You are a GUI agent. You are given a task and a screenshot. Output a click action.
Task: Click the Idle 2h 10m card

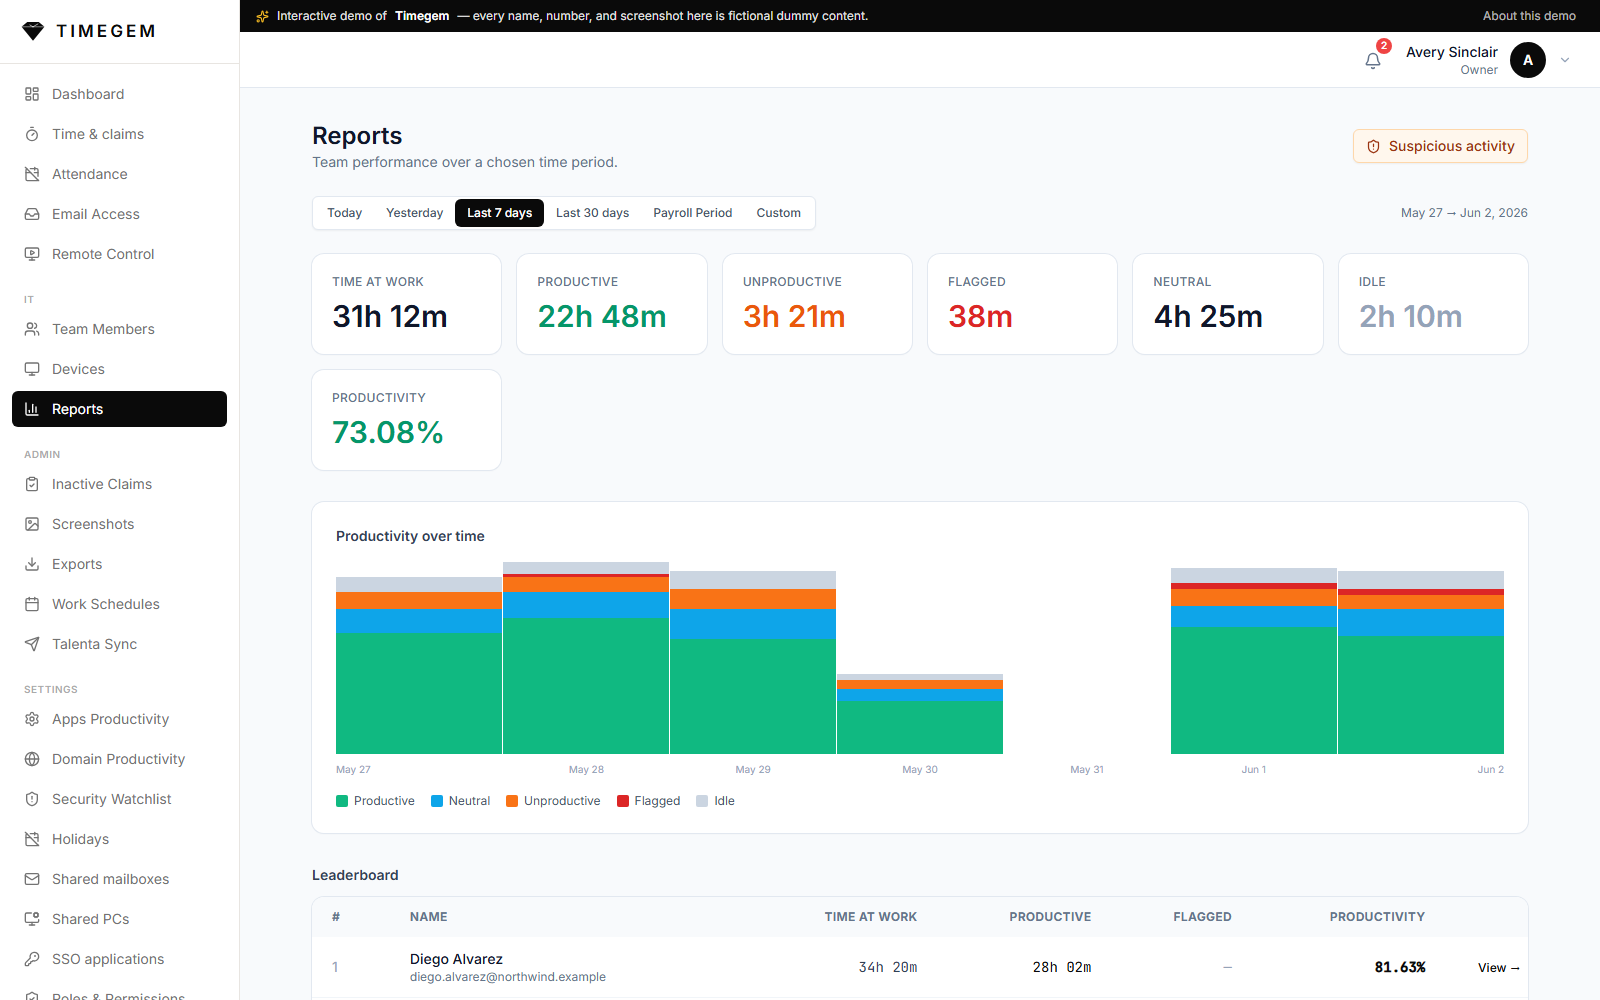tap(1433, 304)
